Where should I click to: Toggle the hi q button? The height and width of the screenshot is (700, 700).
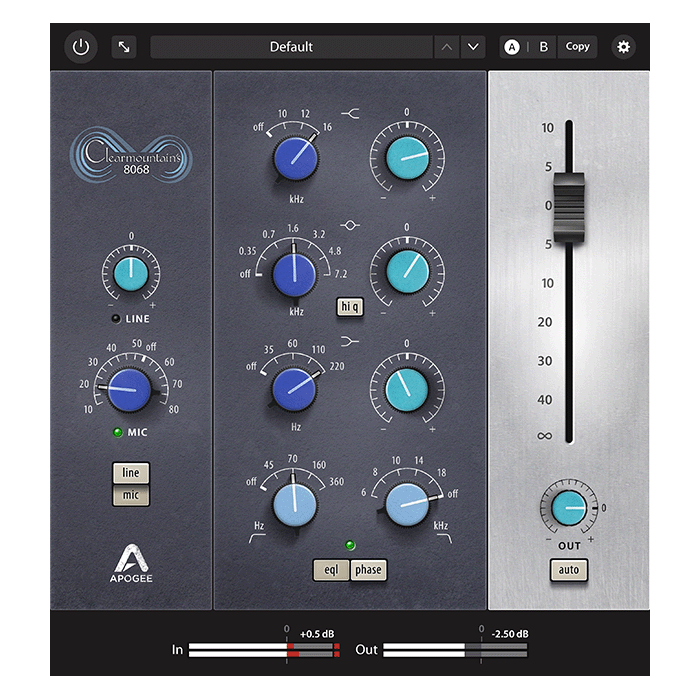pyautogui.click(x=350, y=308)
